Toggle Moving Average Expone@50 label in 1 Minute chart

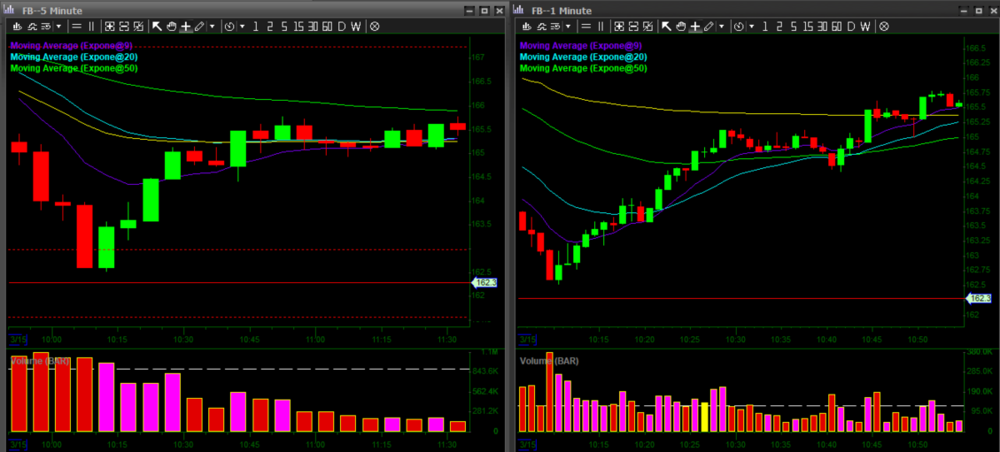(x=583, y=68)
